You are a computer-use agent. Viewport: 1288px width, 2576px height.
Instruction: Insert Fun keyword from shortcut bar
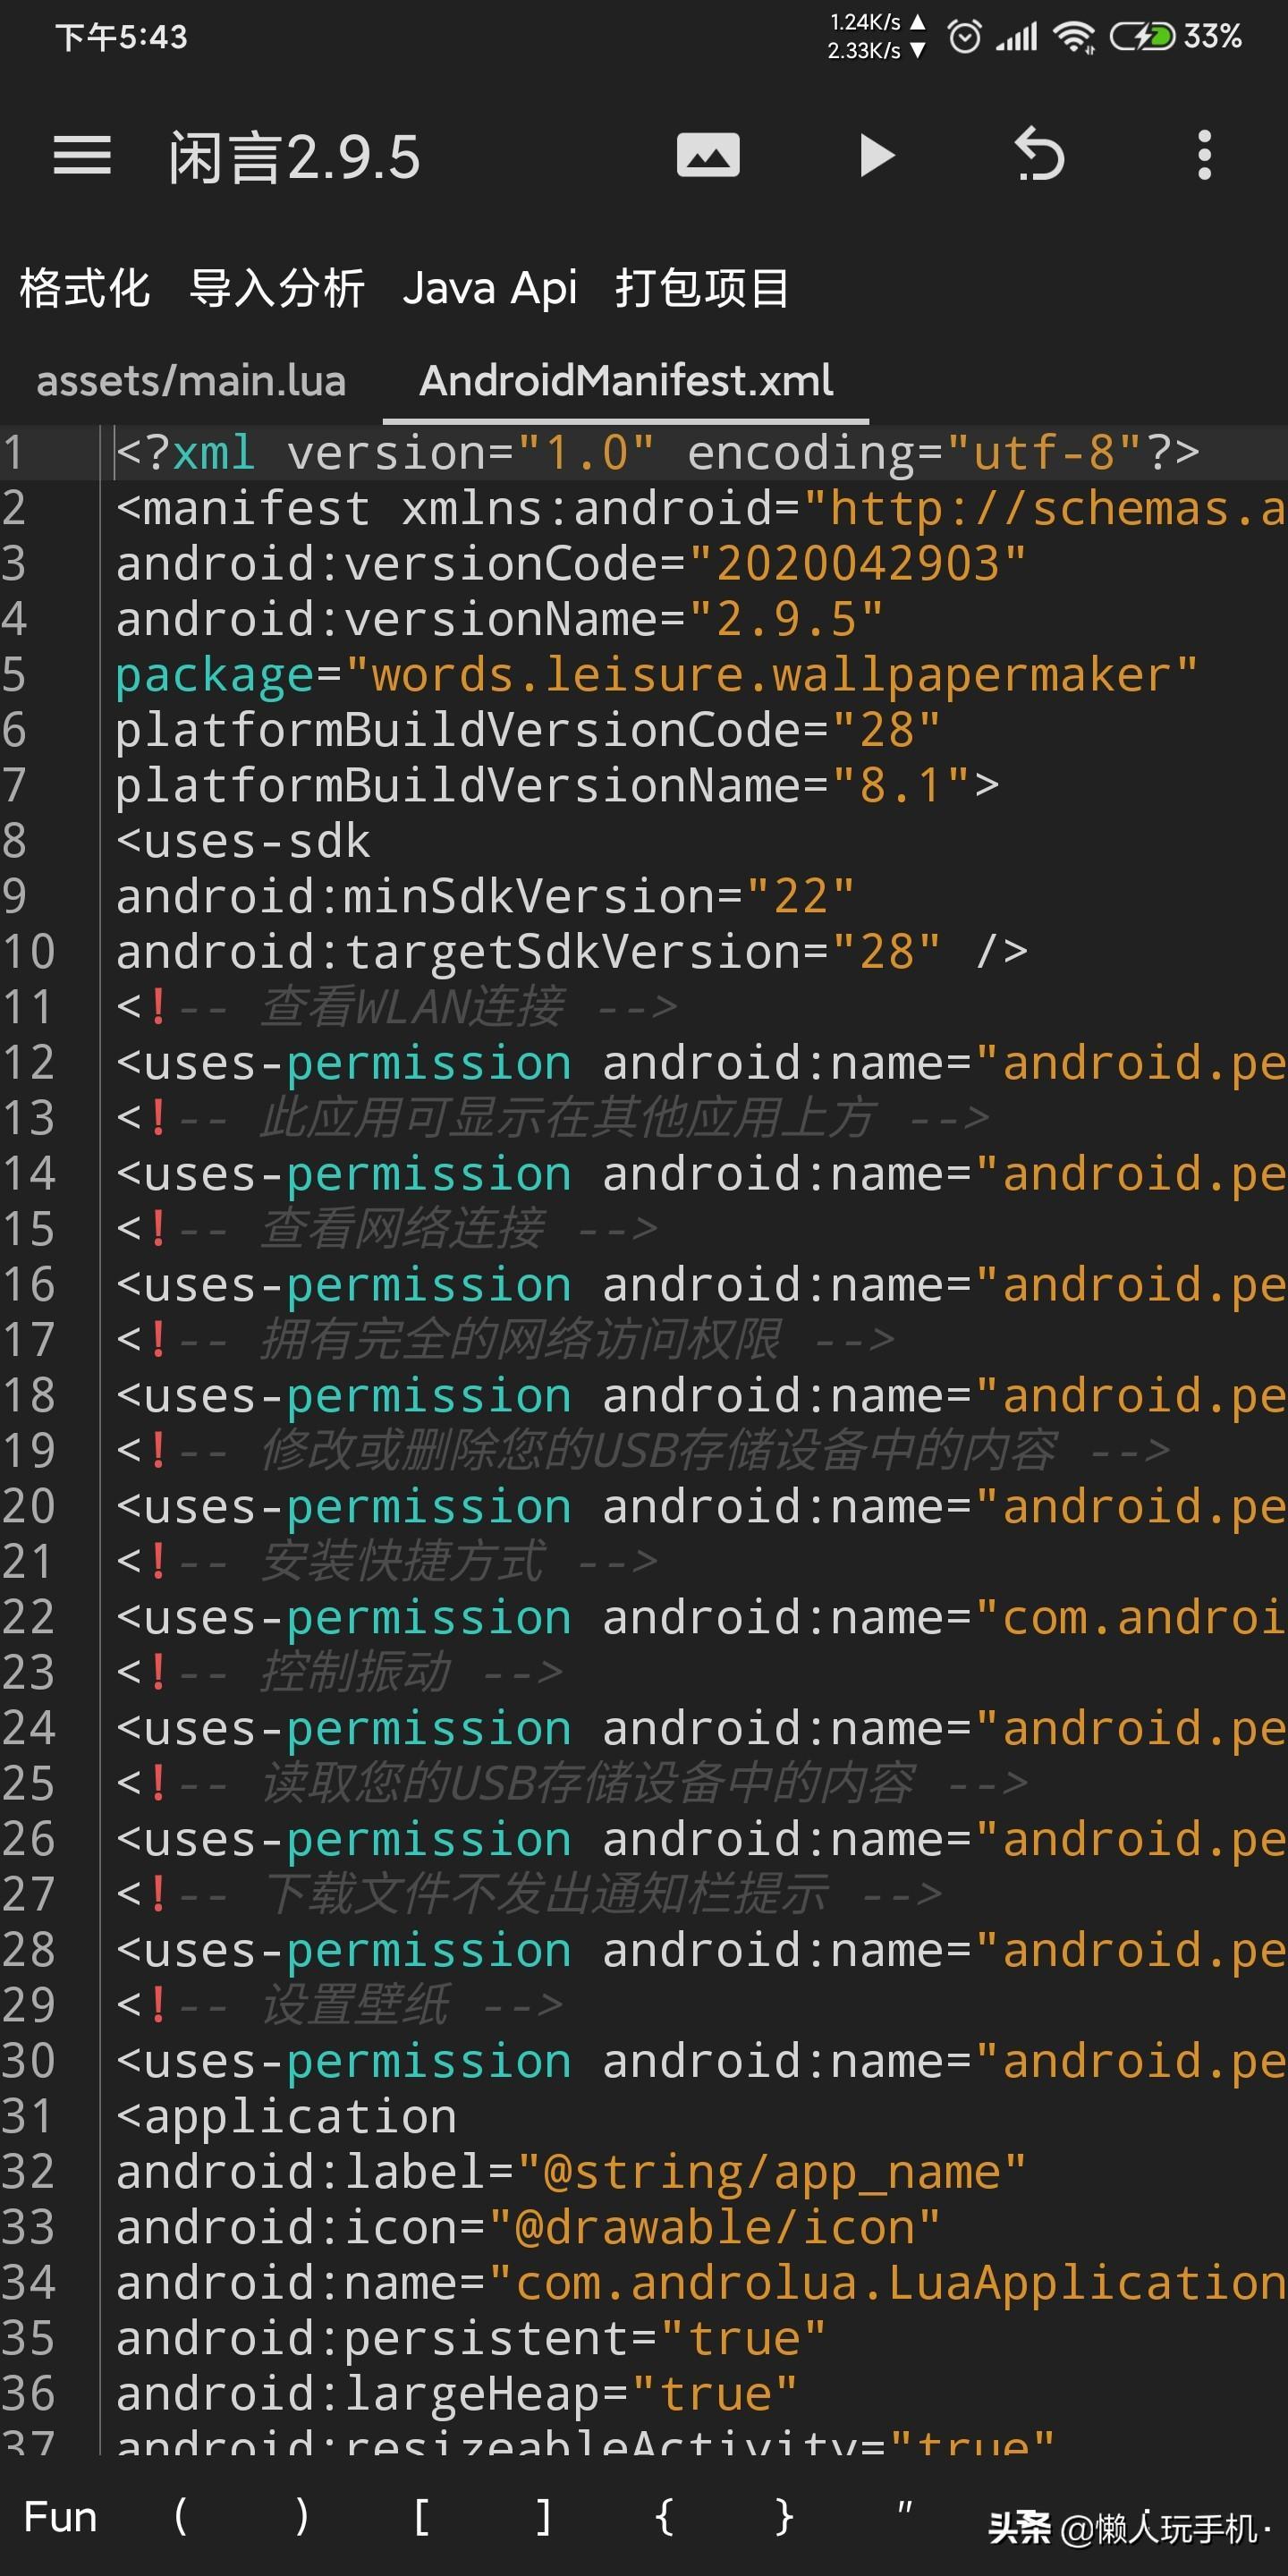click(x=60, y=2516)
